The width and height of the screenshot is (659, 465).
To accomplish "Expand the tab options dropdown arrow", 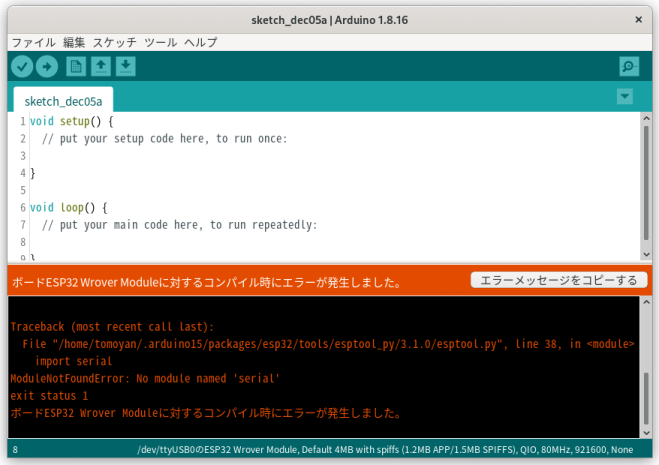I will (x=625, y=96).
